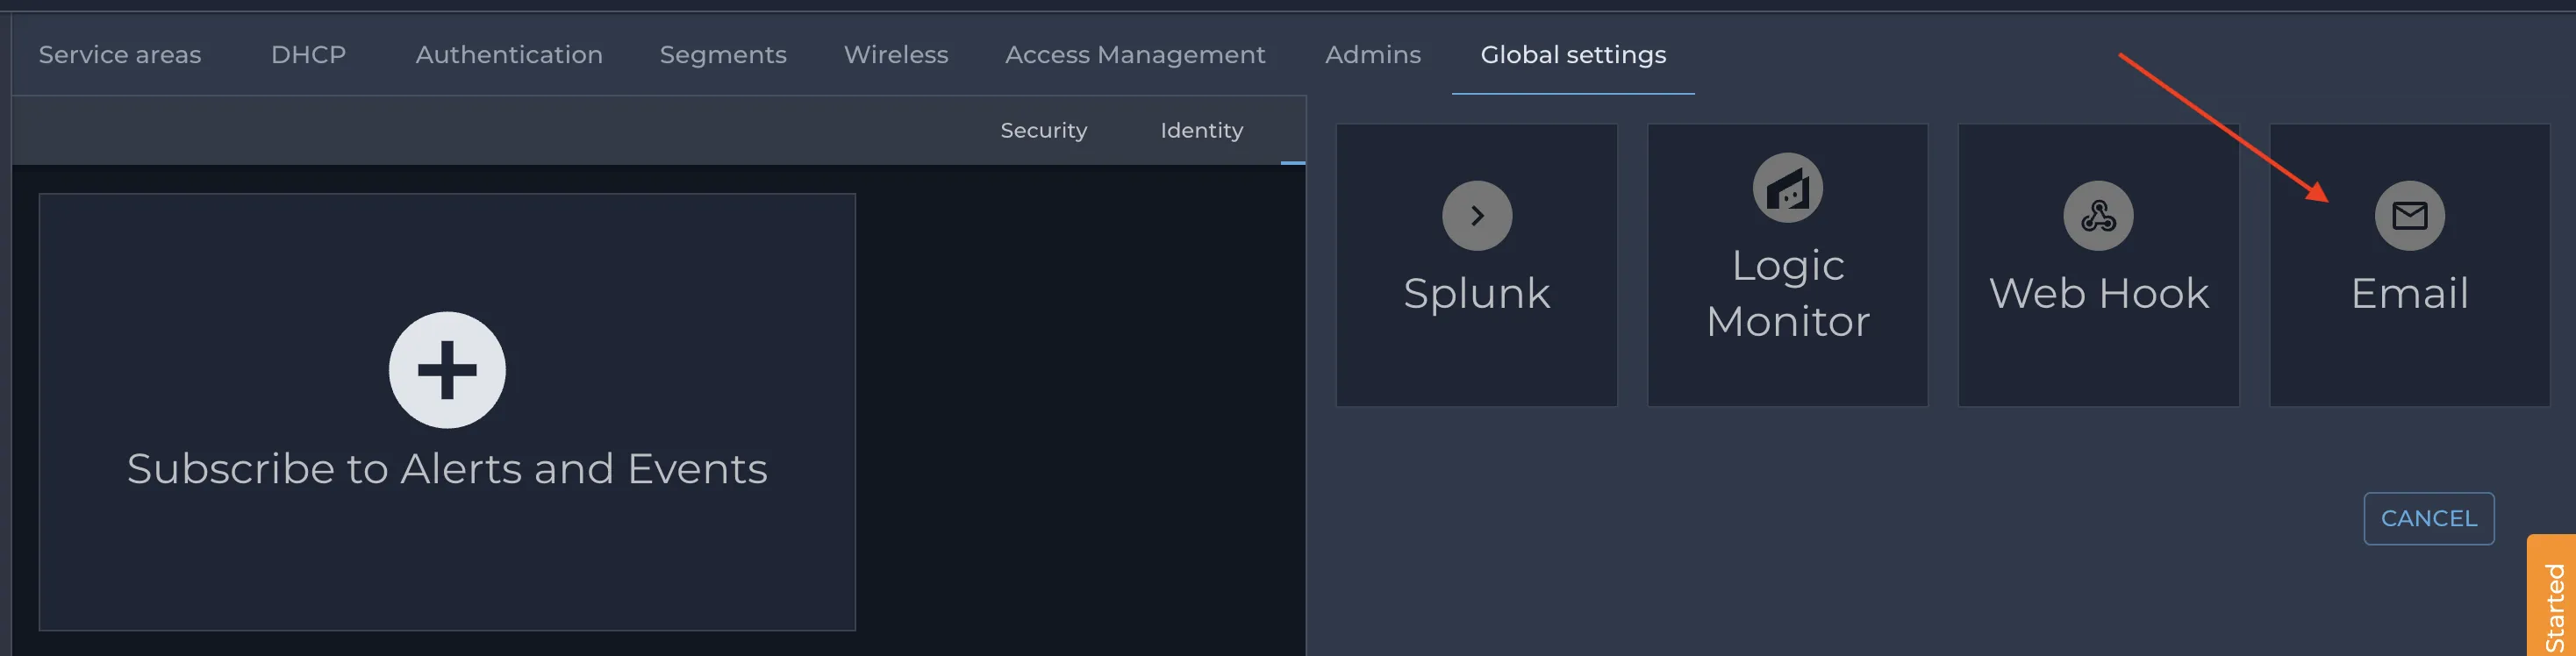Select the Global settings tab

1573,55
